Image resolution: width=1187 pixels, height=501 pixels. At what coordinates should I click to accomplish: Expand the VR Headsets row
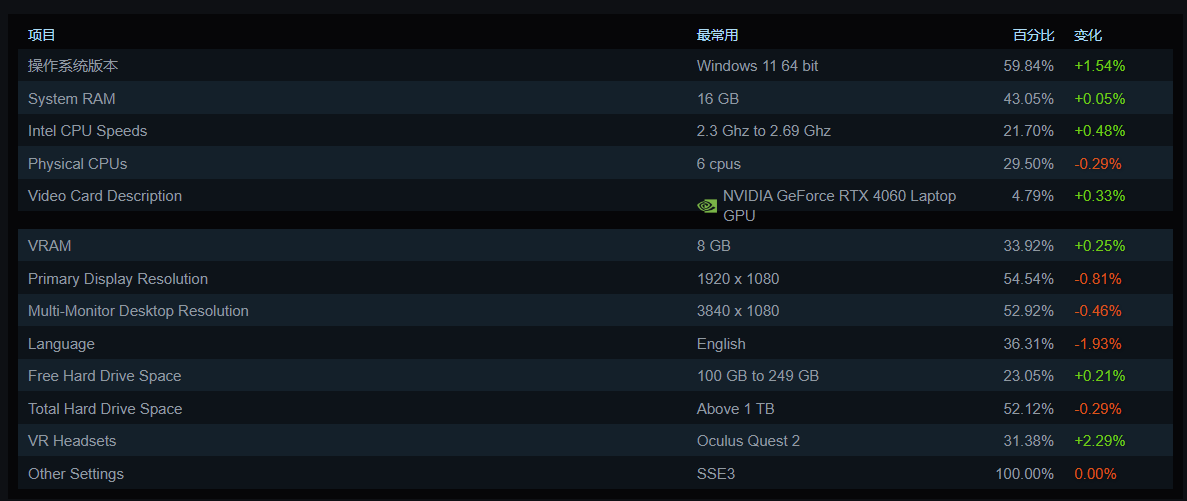click(72, 441)
